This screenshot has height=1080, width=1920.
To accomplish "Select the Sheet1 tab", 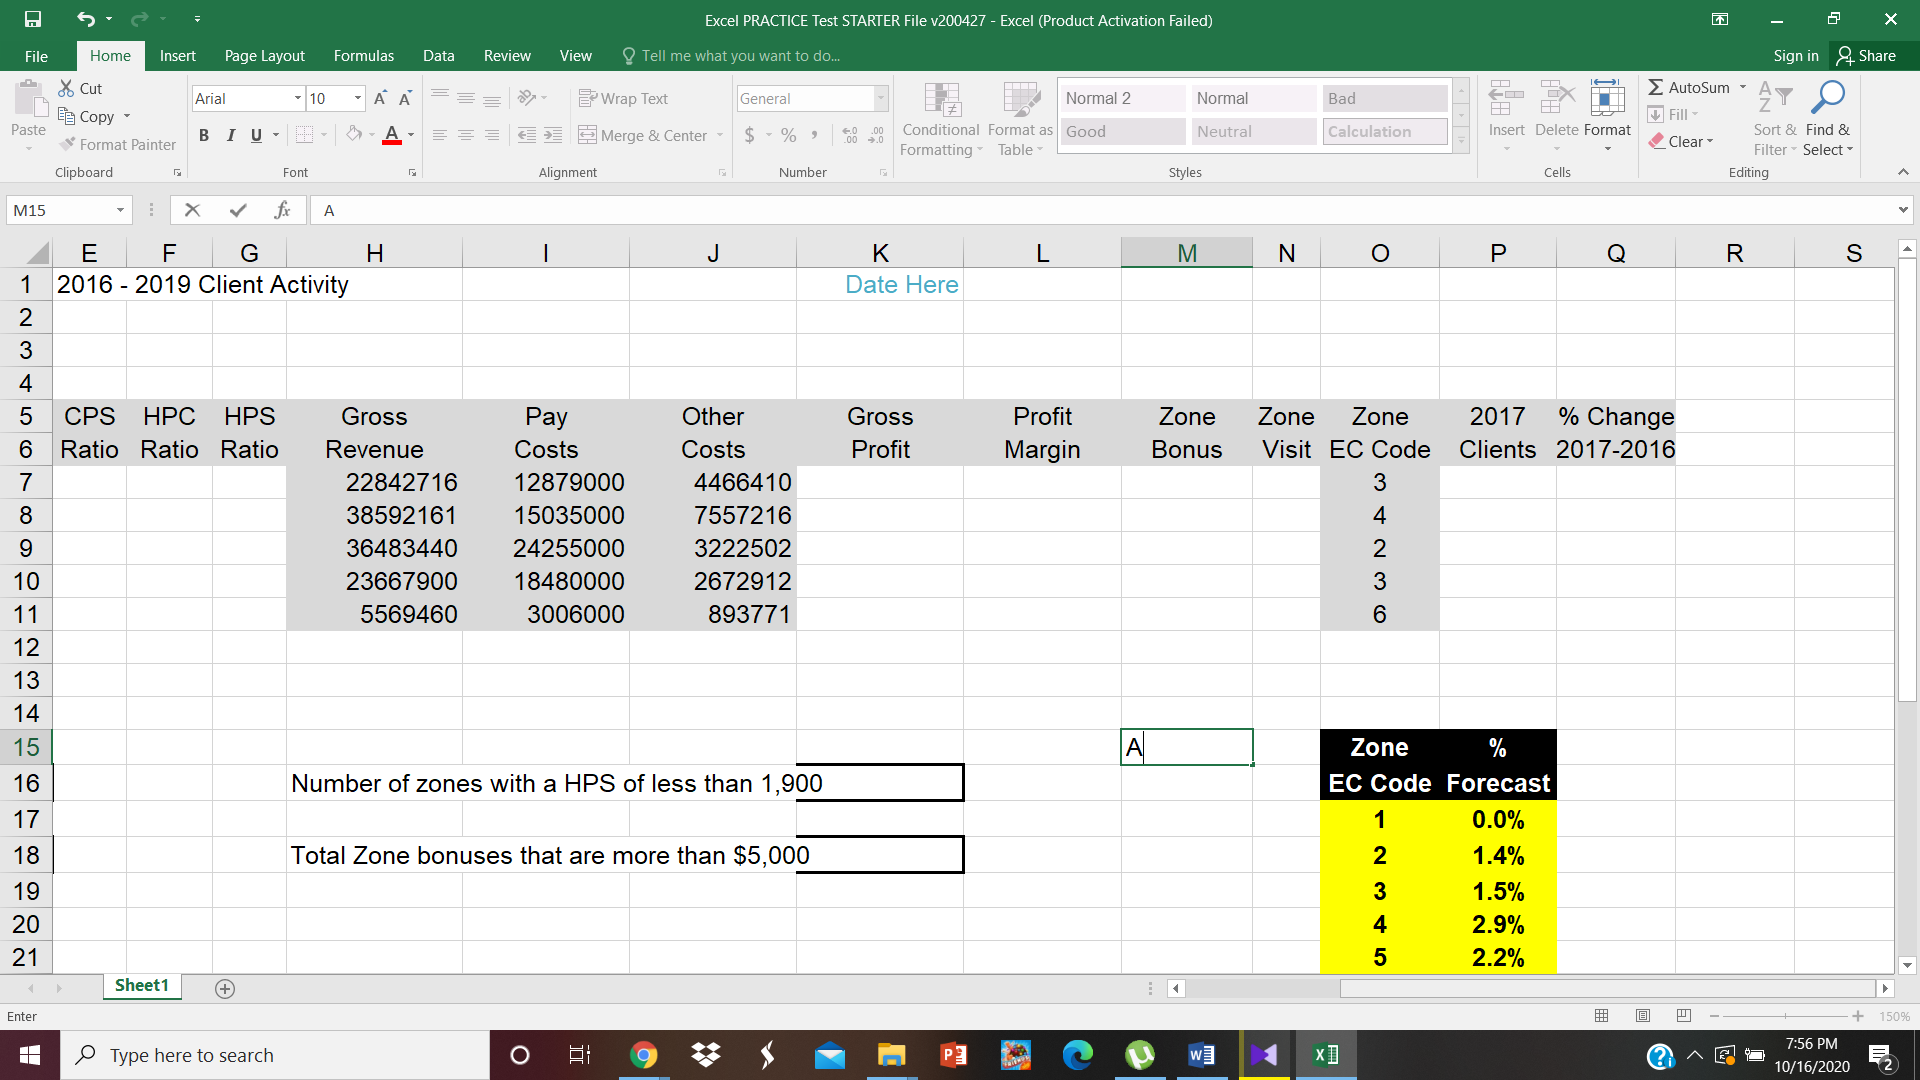I will point(141,985).
